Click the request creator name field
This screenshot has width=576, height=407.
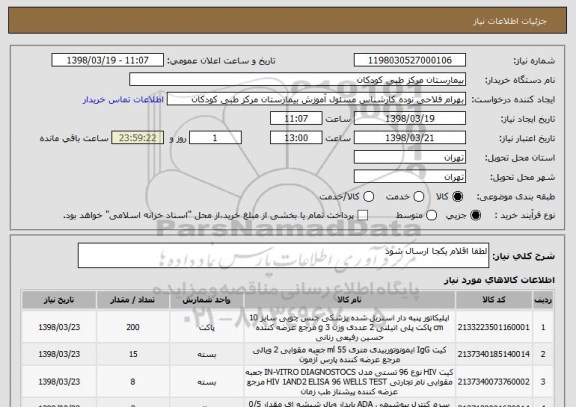click(316, 99)
